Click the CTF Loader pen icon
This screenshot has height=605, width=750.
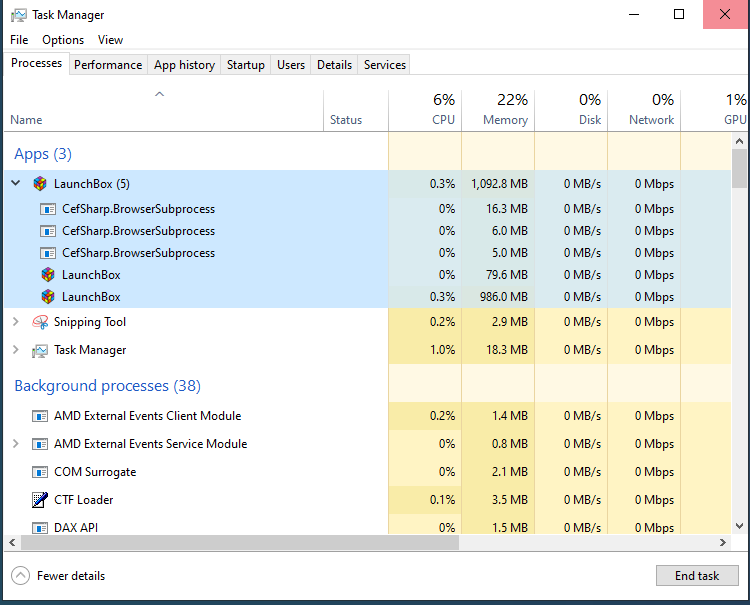coord(40,500)
